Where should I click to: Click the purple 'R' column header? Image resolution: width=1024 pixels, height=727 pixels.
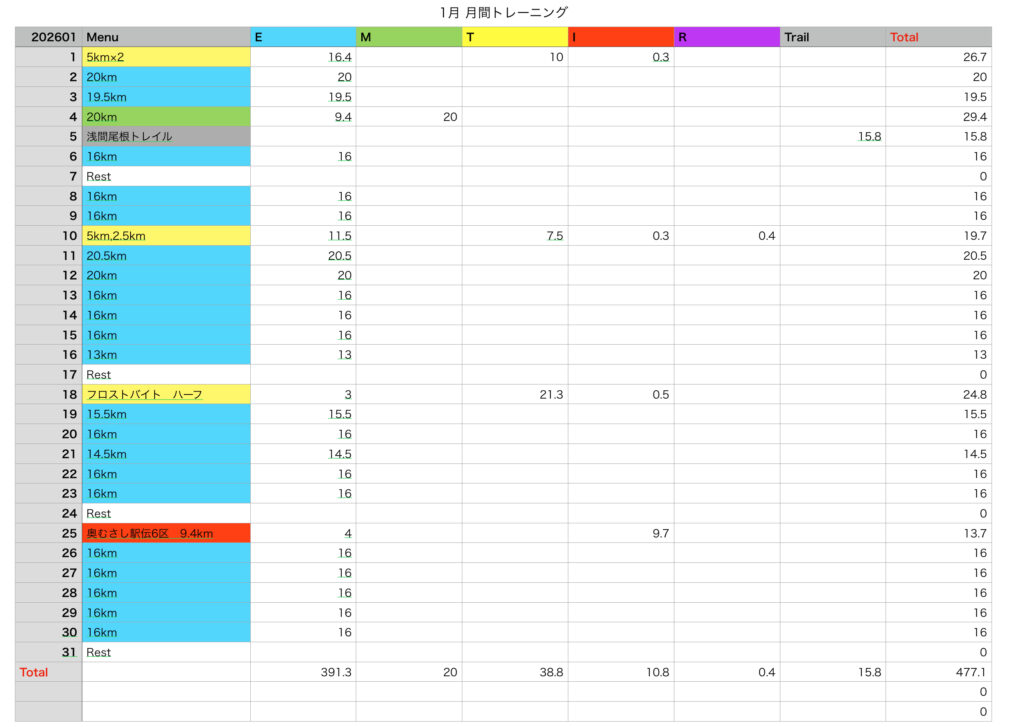pos(726,37)
